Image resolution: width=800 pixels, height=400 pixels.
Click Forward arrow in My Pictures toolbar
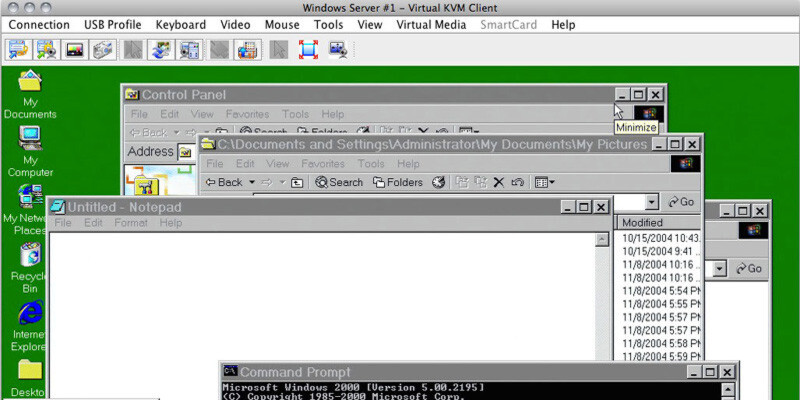click(267, 182)
